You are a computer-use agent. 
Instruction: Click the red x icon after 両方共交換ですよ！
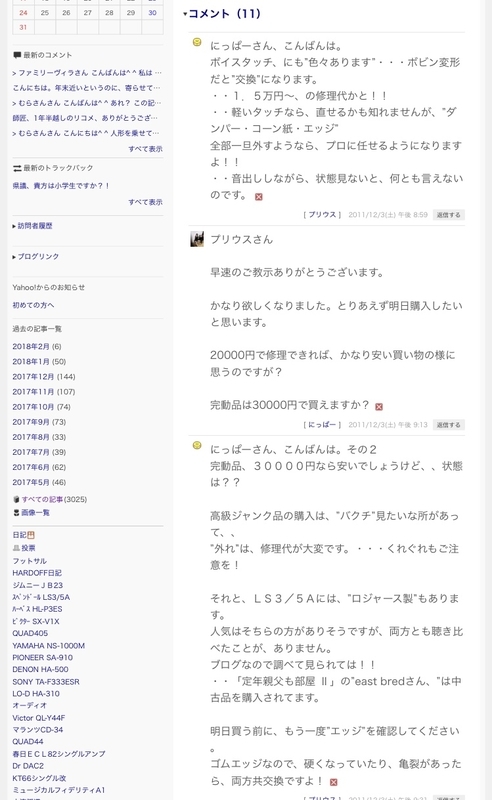pos(334,782)
